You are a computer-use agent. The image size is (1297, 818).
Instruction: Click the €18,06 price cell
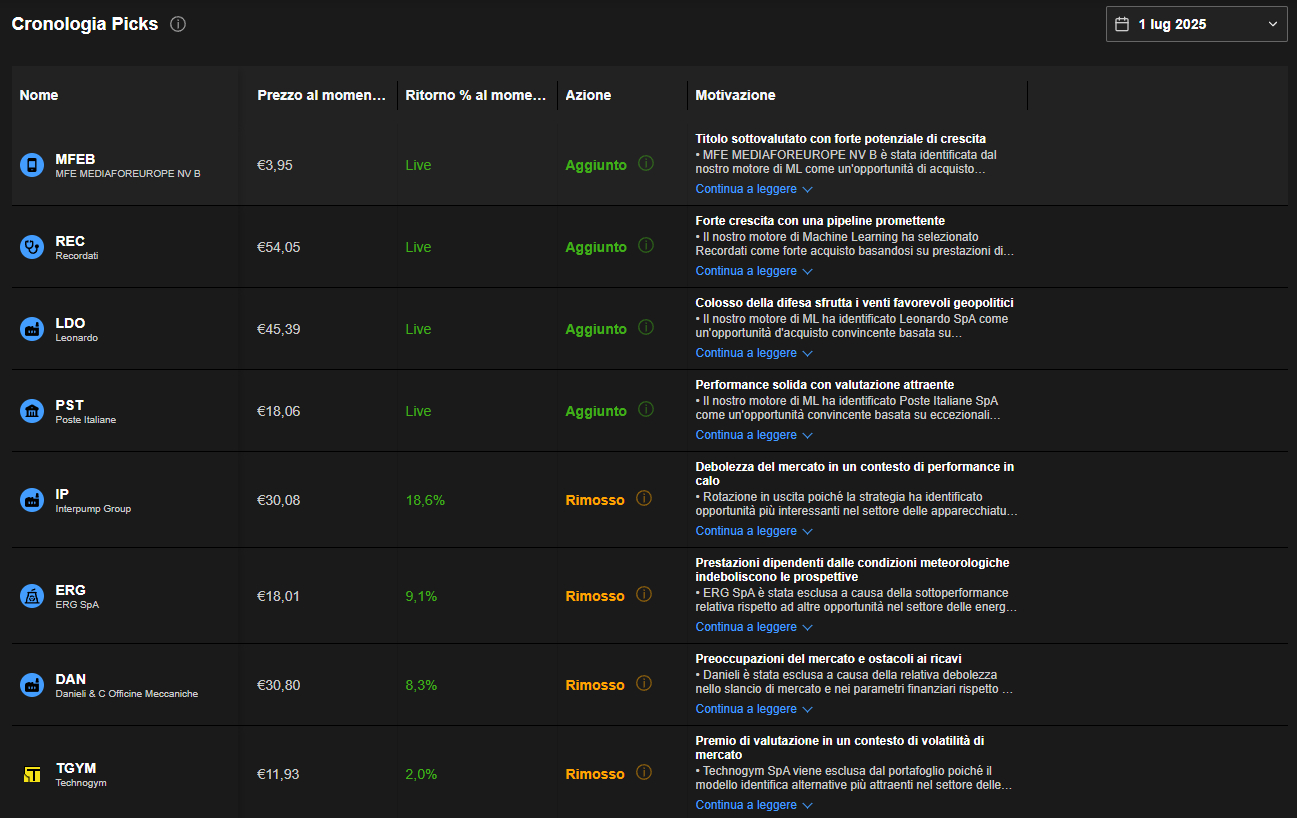[x=279, y=411]
